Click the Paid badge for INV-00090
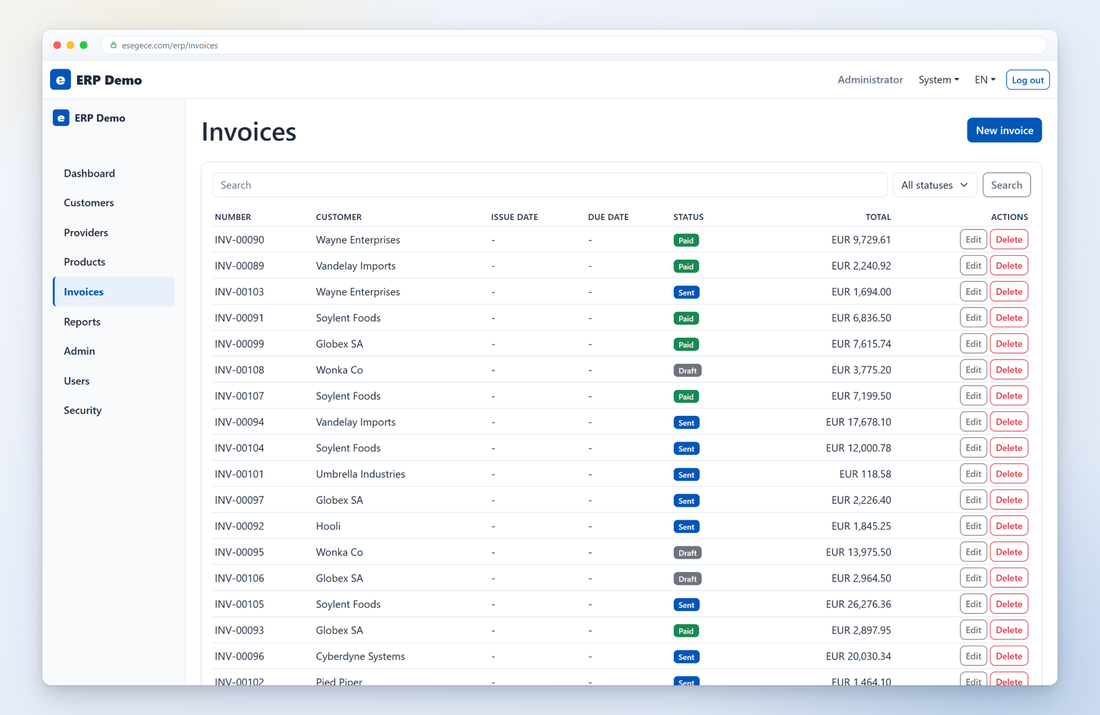The width and height of the screenshot is (1100, 715). (x=686, y=241)
